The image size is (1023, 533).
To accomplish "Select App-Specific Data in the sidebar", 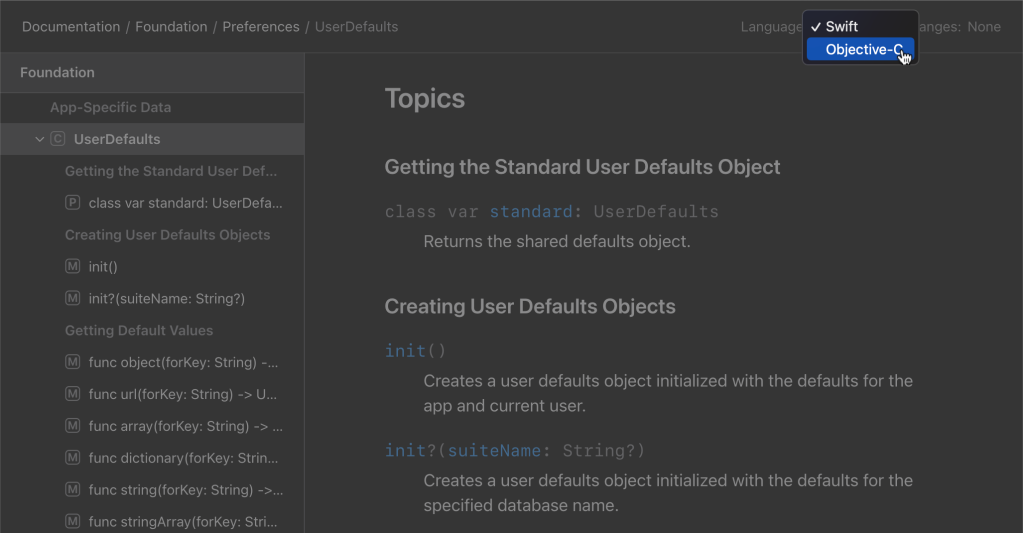I will point(111,108).
